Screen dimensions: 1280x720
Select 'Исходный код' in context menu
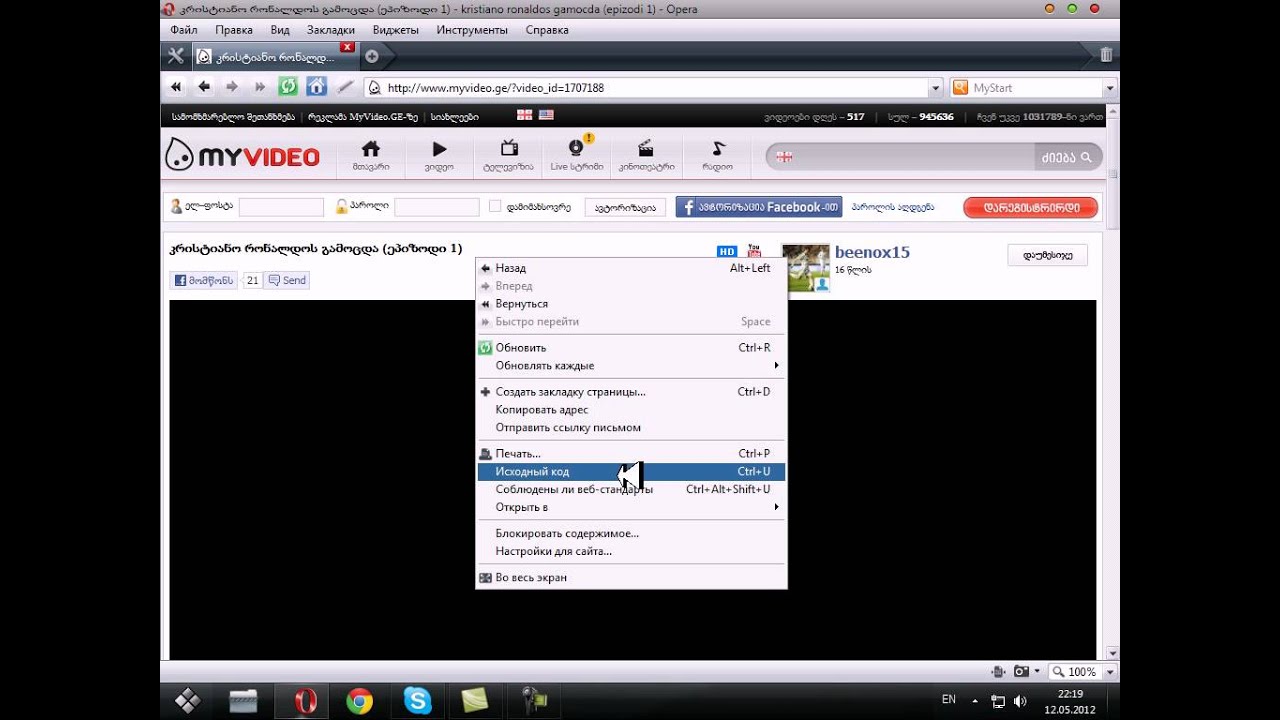[630, 472]
